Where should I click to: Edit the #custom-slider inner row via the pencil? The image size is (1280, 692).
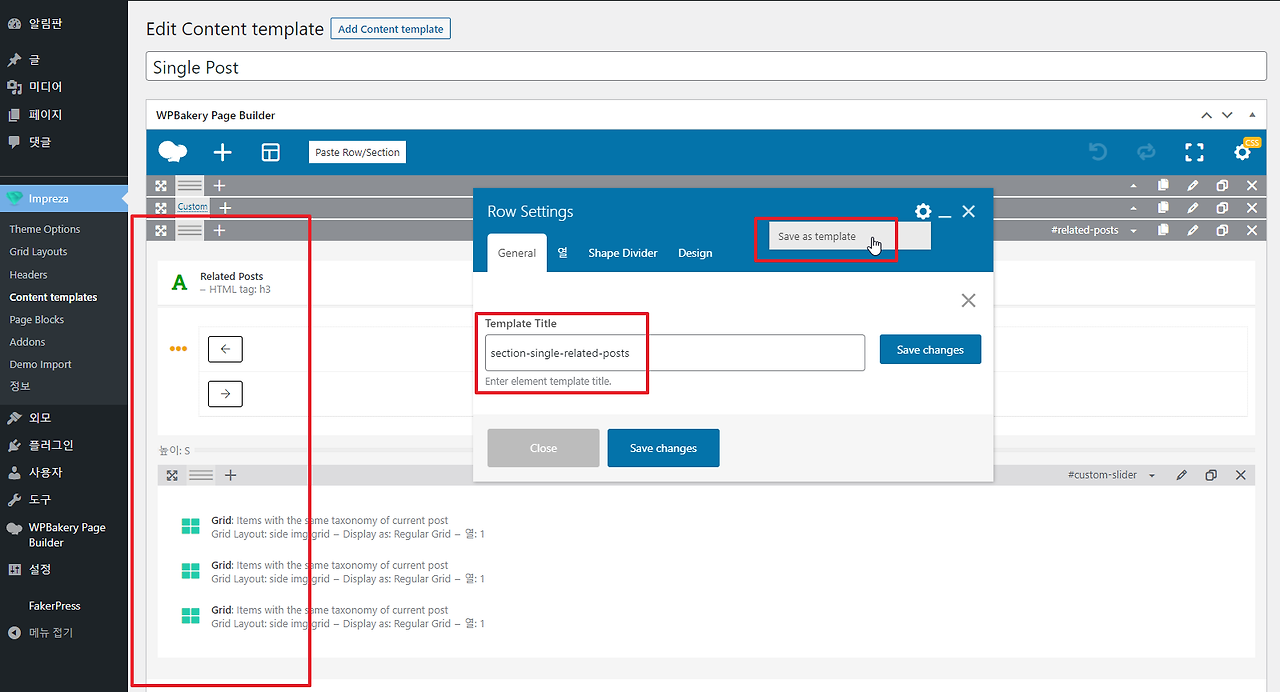tap(1182, 475)
